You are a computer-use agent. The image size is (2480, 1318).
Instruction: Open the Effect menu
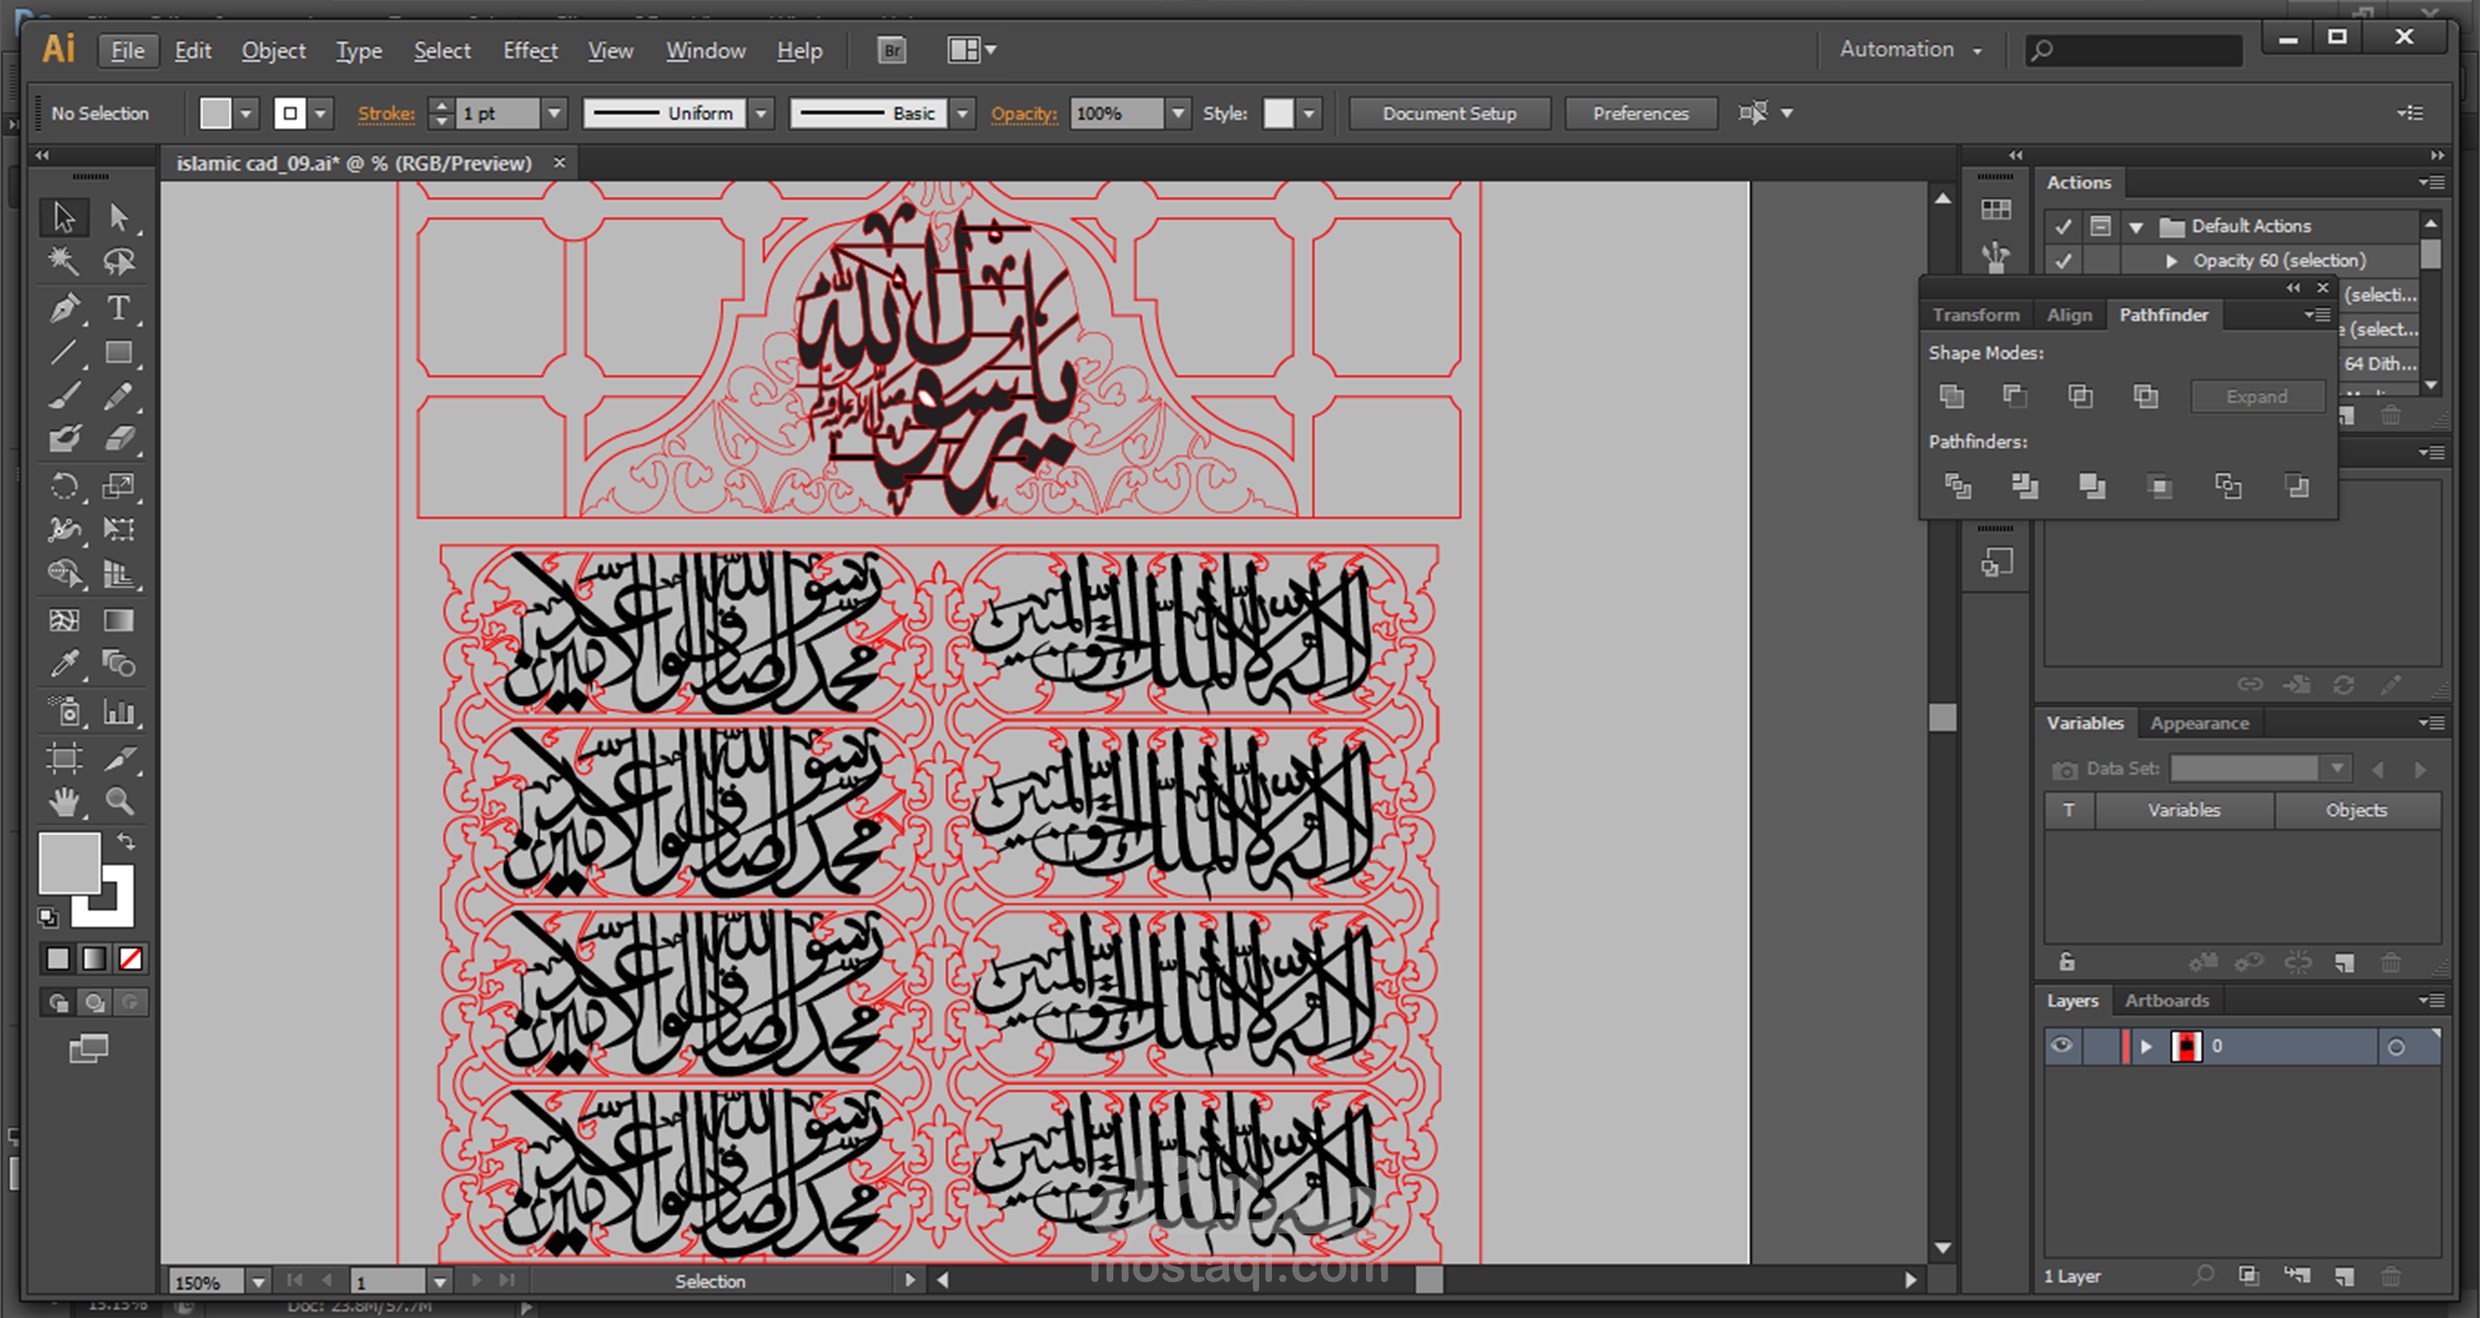click(530, 50)
